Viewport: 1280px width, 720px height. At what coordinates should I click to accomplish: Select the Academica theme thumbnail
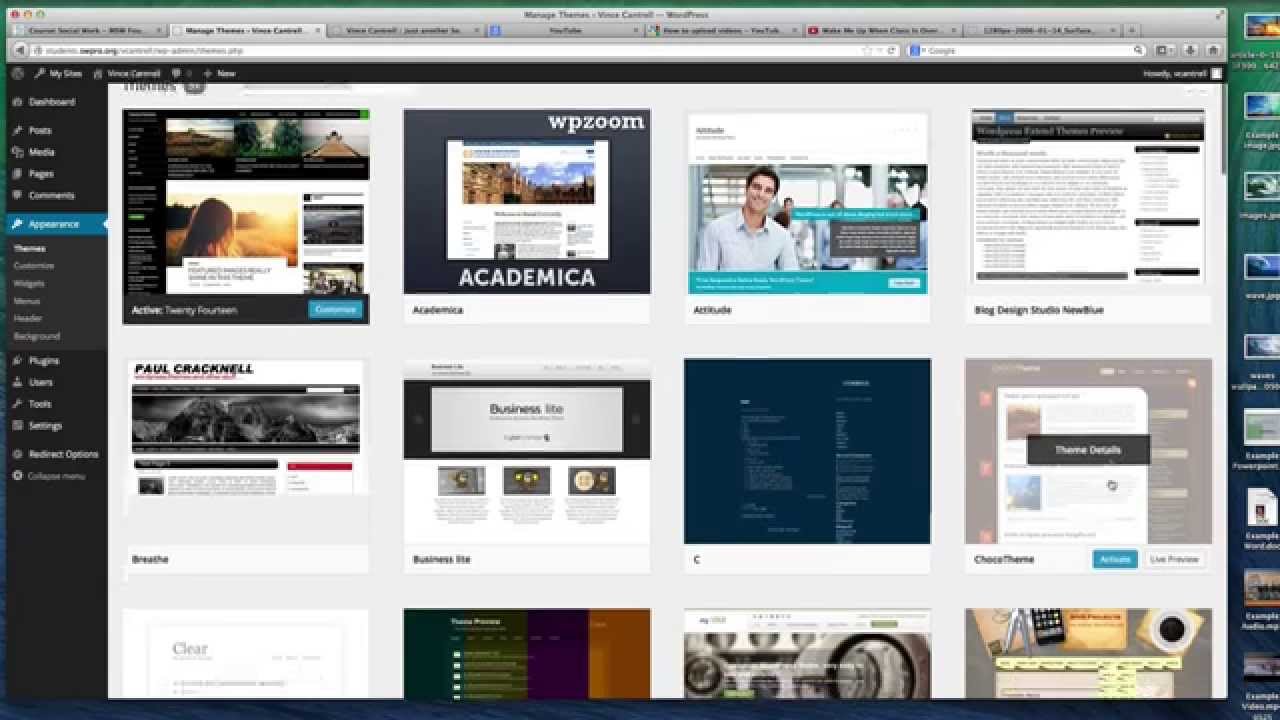point(527,201)
